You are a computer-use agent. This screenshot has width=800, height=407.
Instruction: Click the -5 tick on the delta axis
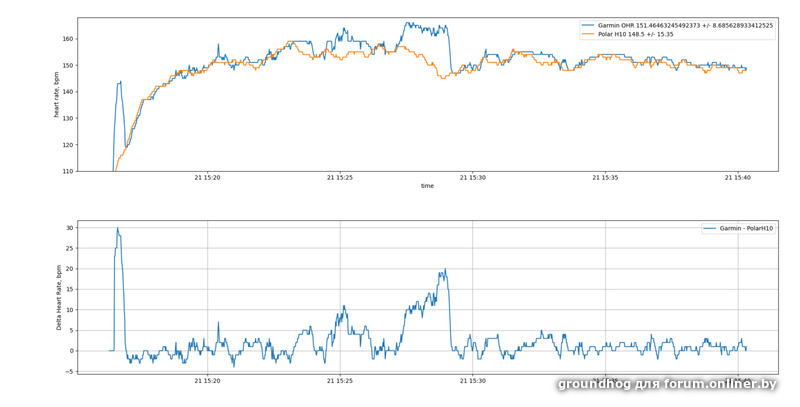70,371
